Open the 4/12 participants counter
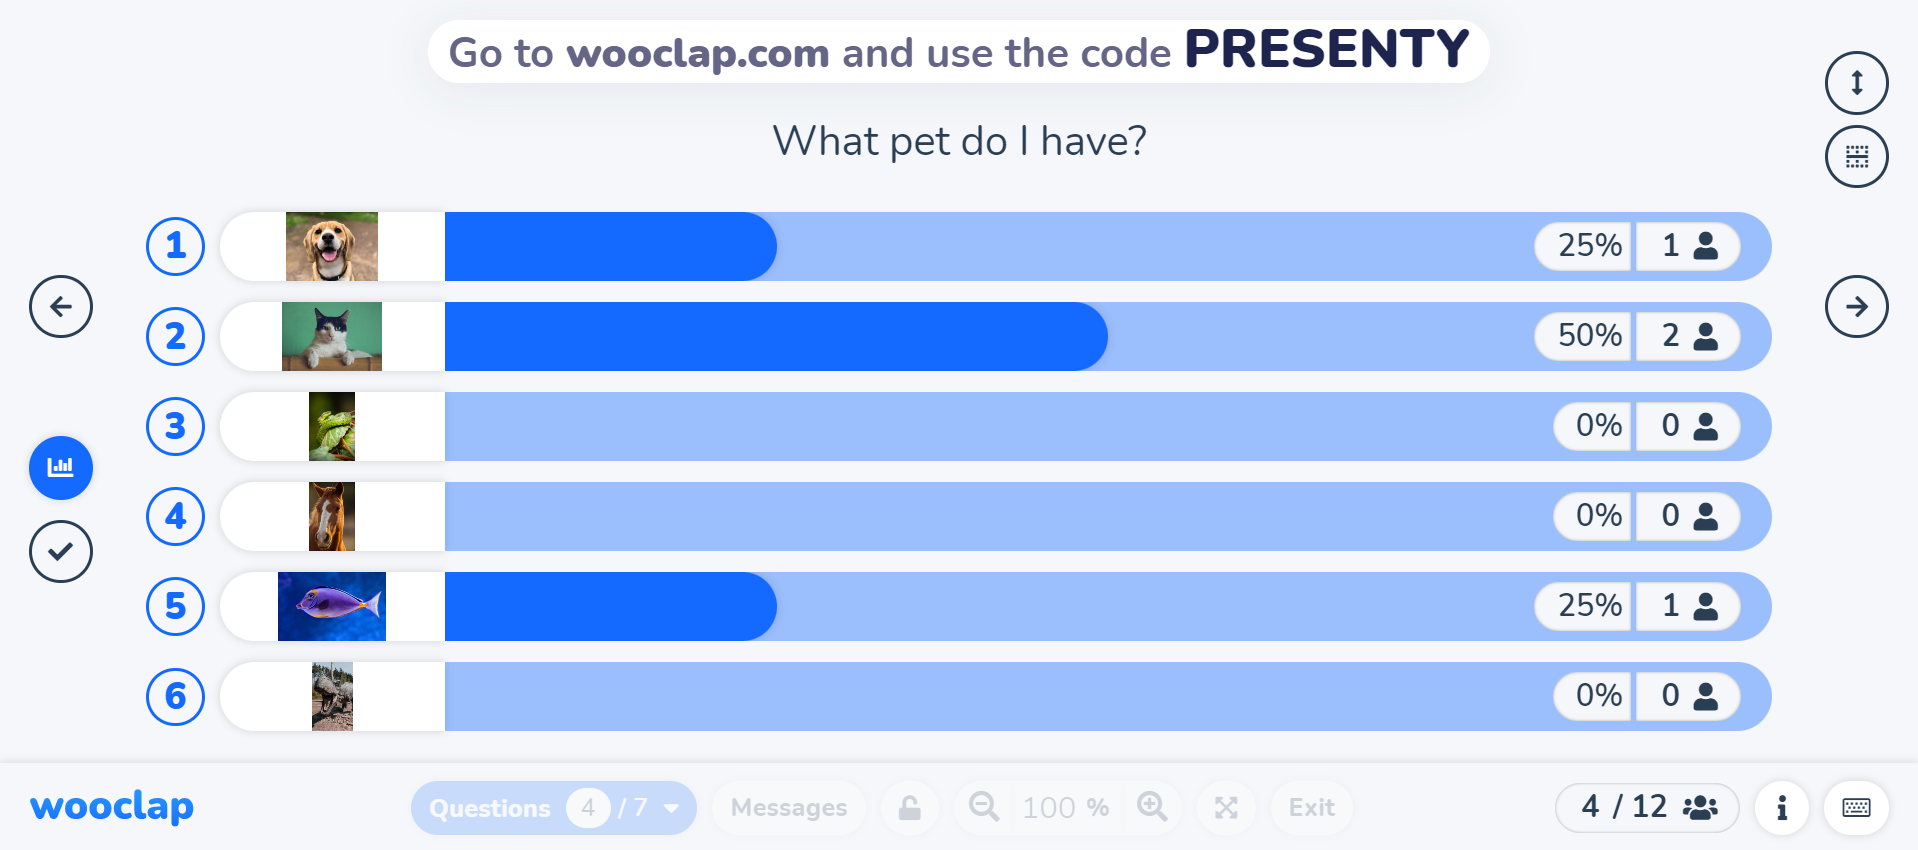 1646,807
